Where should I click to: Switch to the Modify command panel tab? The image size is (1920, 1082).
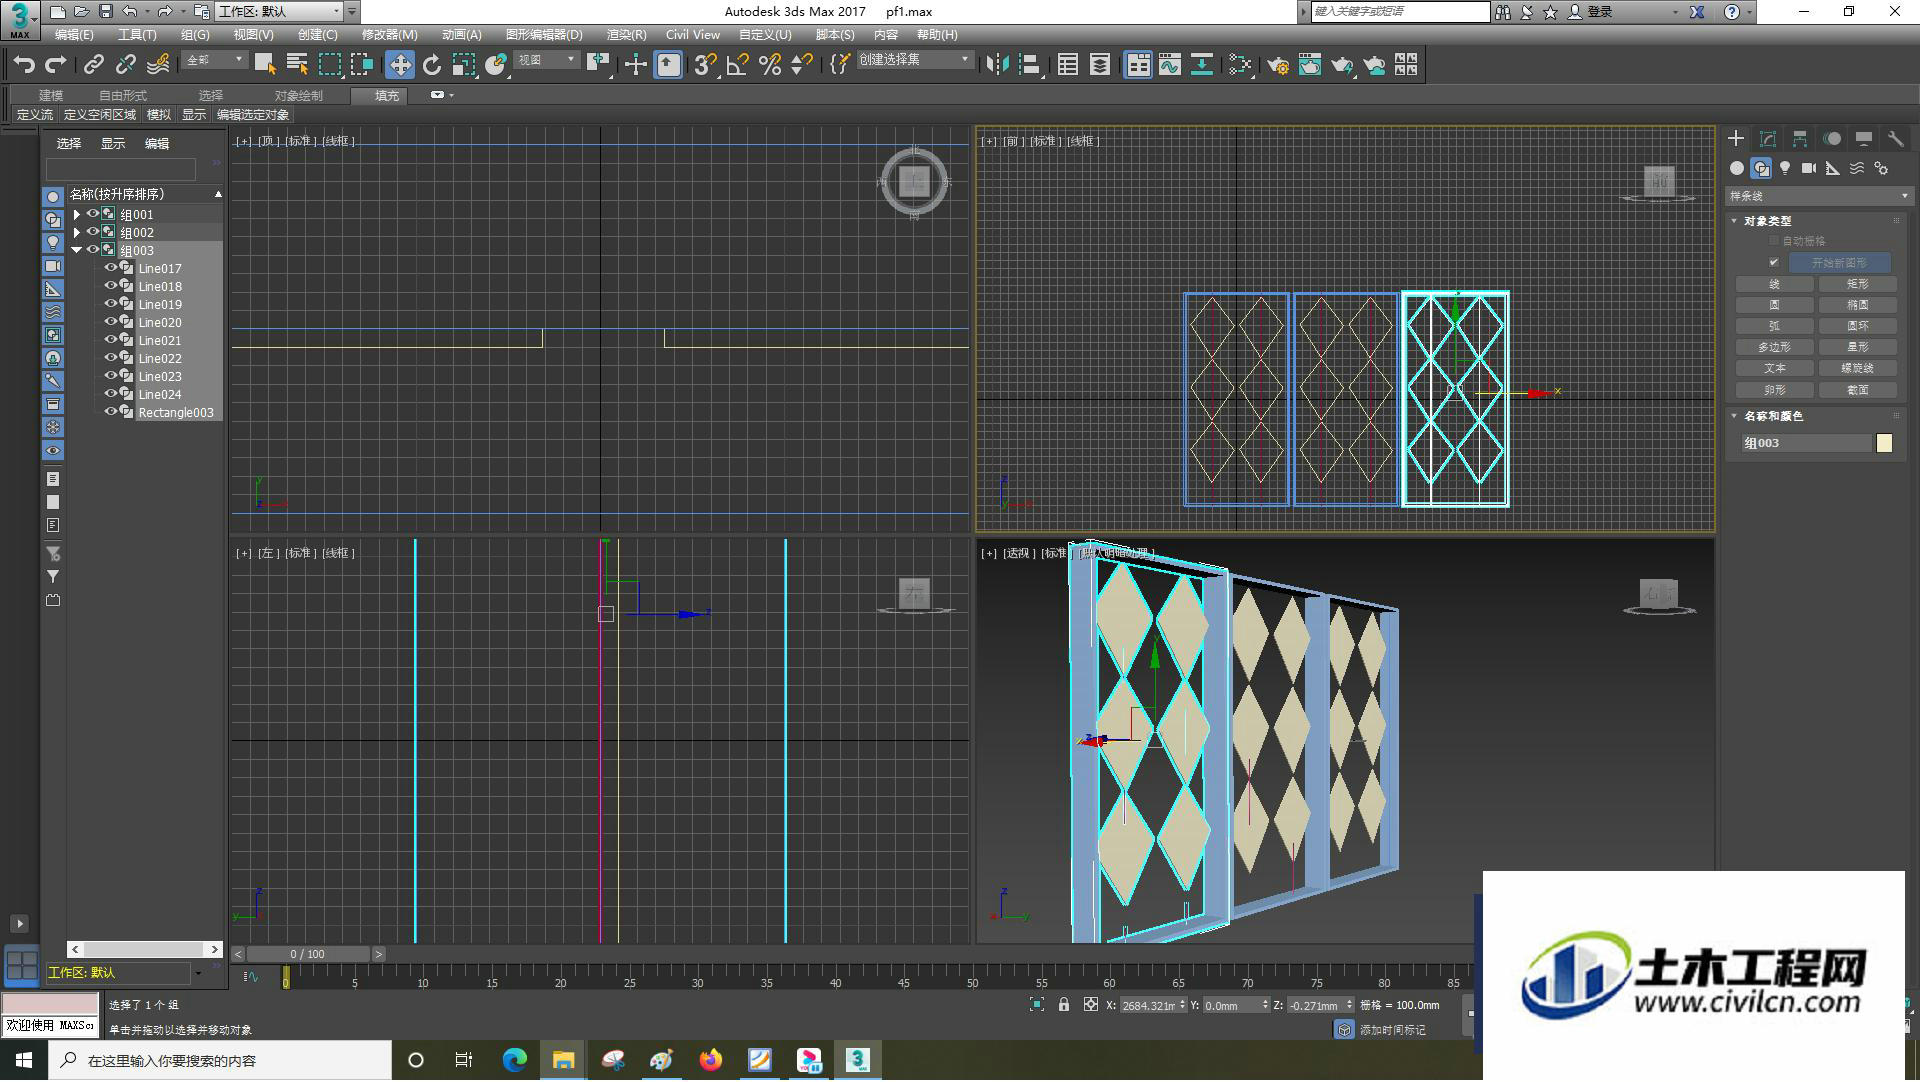pyautogui.click(x=1768, y=139)
